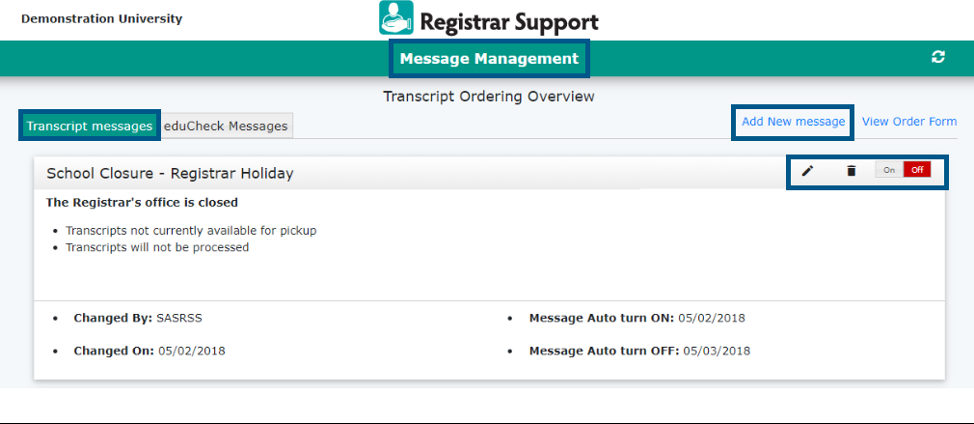
Task: Click the red Off toggle button
Action: click(x=917, y=171)
